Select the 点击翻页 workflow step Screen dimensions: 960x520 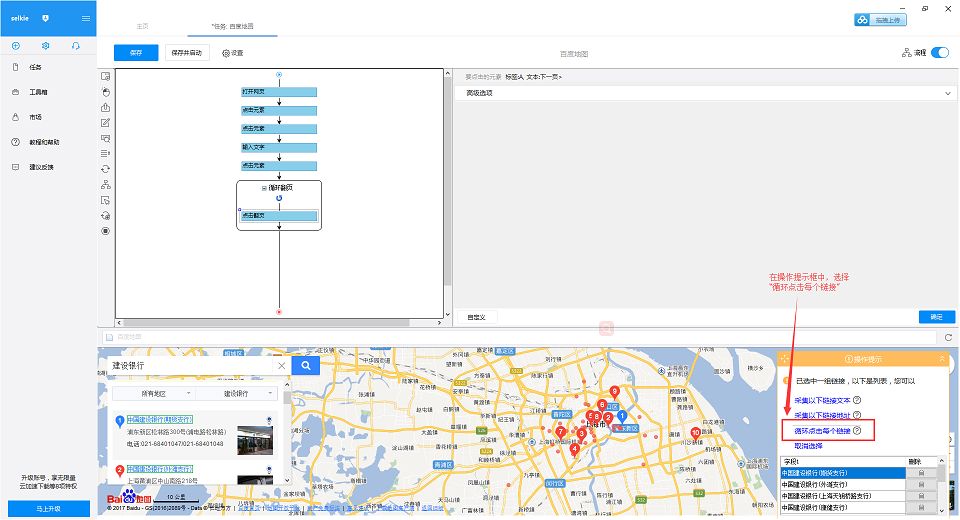pyautogui.click(x=279, y=216)
